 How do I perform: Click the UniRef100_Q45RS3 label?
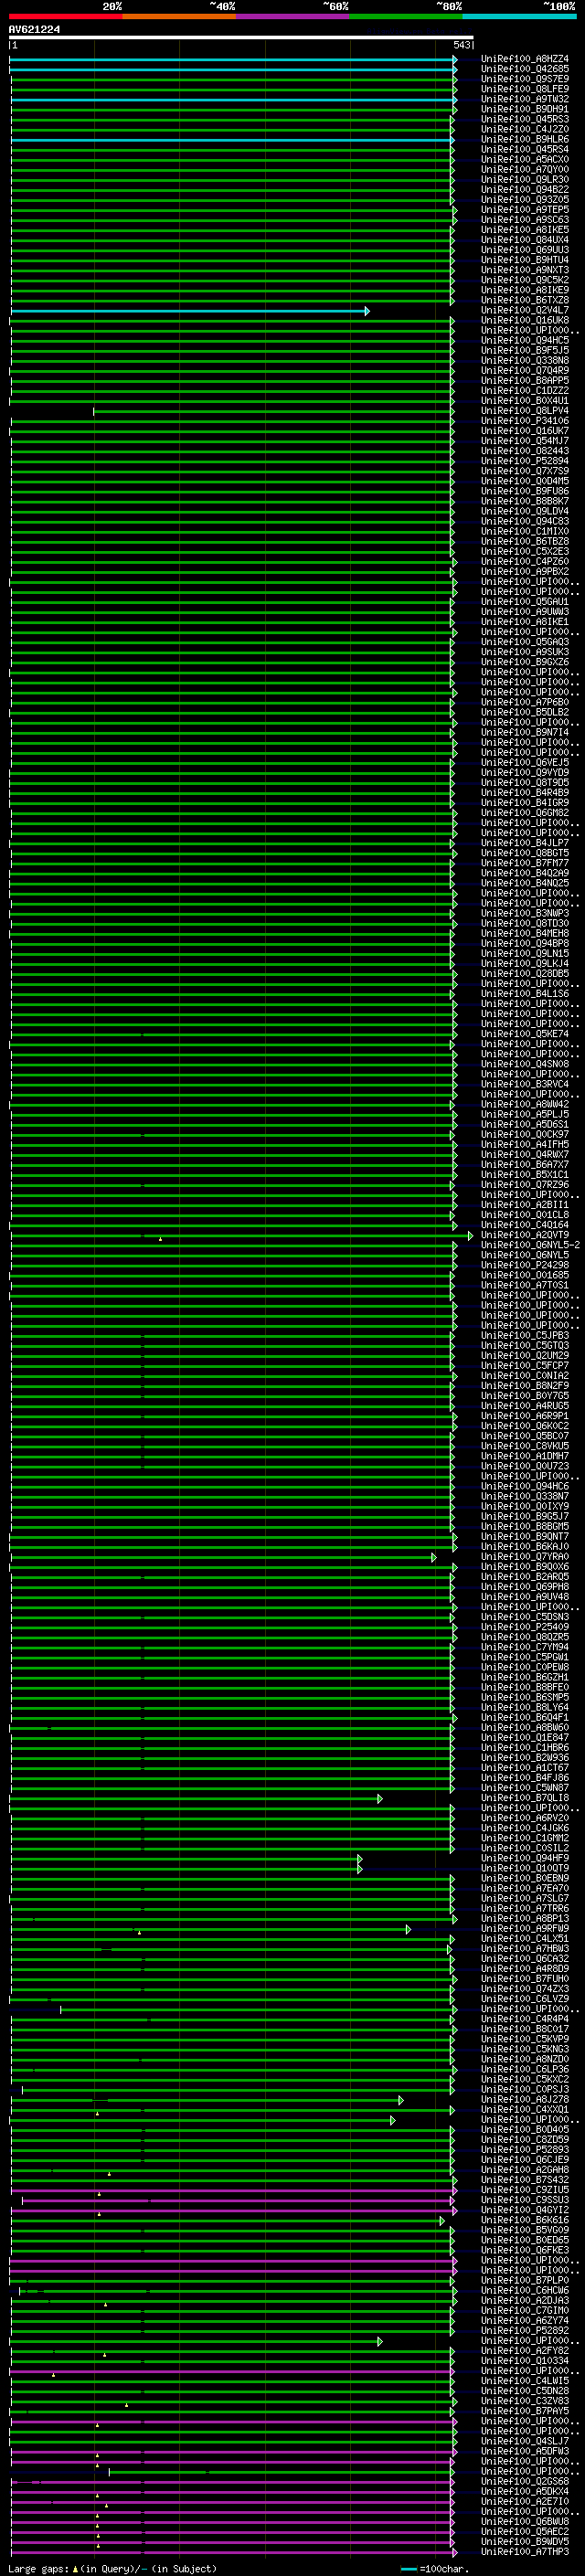[x=525, y=119]
